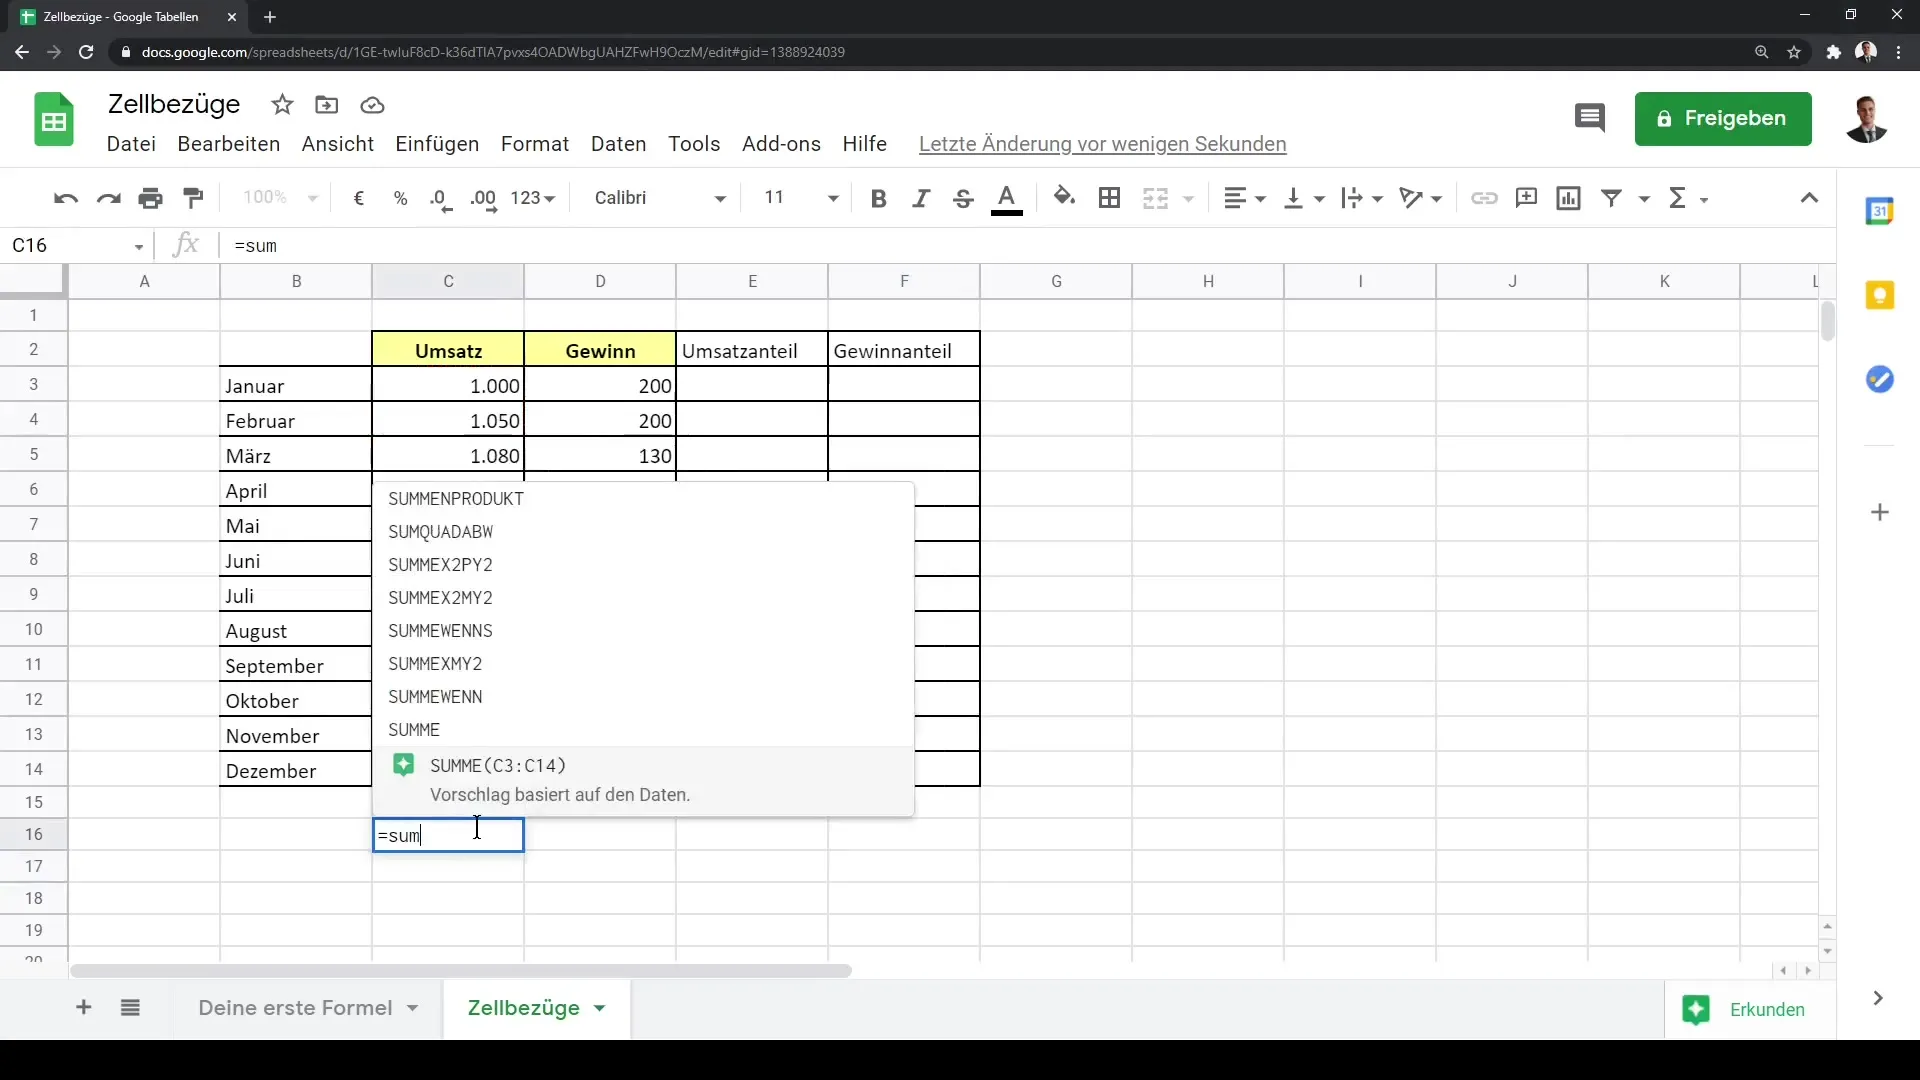1920x1080 pixels.
Task: Open the borders menu
Action: [1109, 198]
